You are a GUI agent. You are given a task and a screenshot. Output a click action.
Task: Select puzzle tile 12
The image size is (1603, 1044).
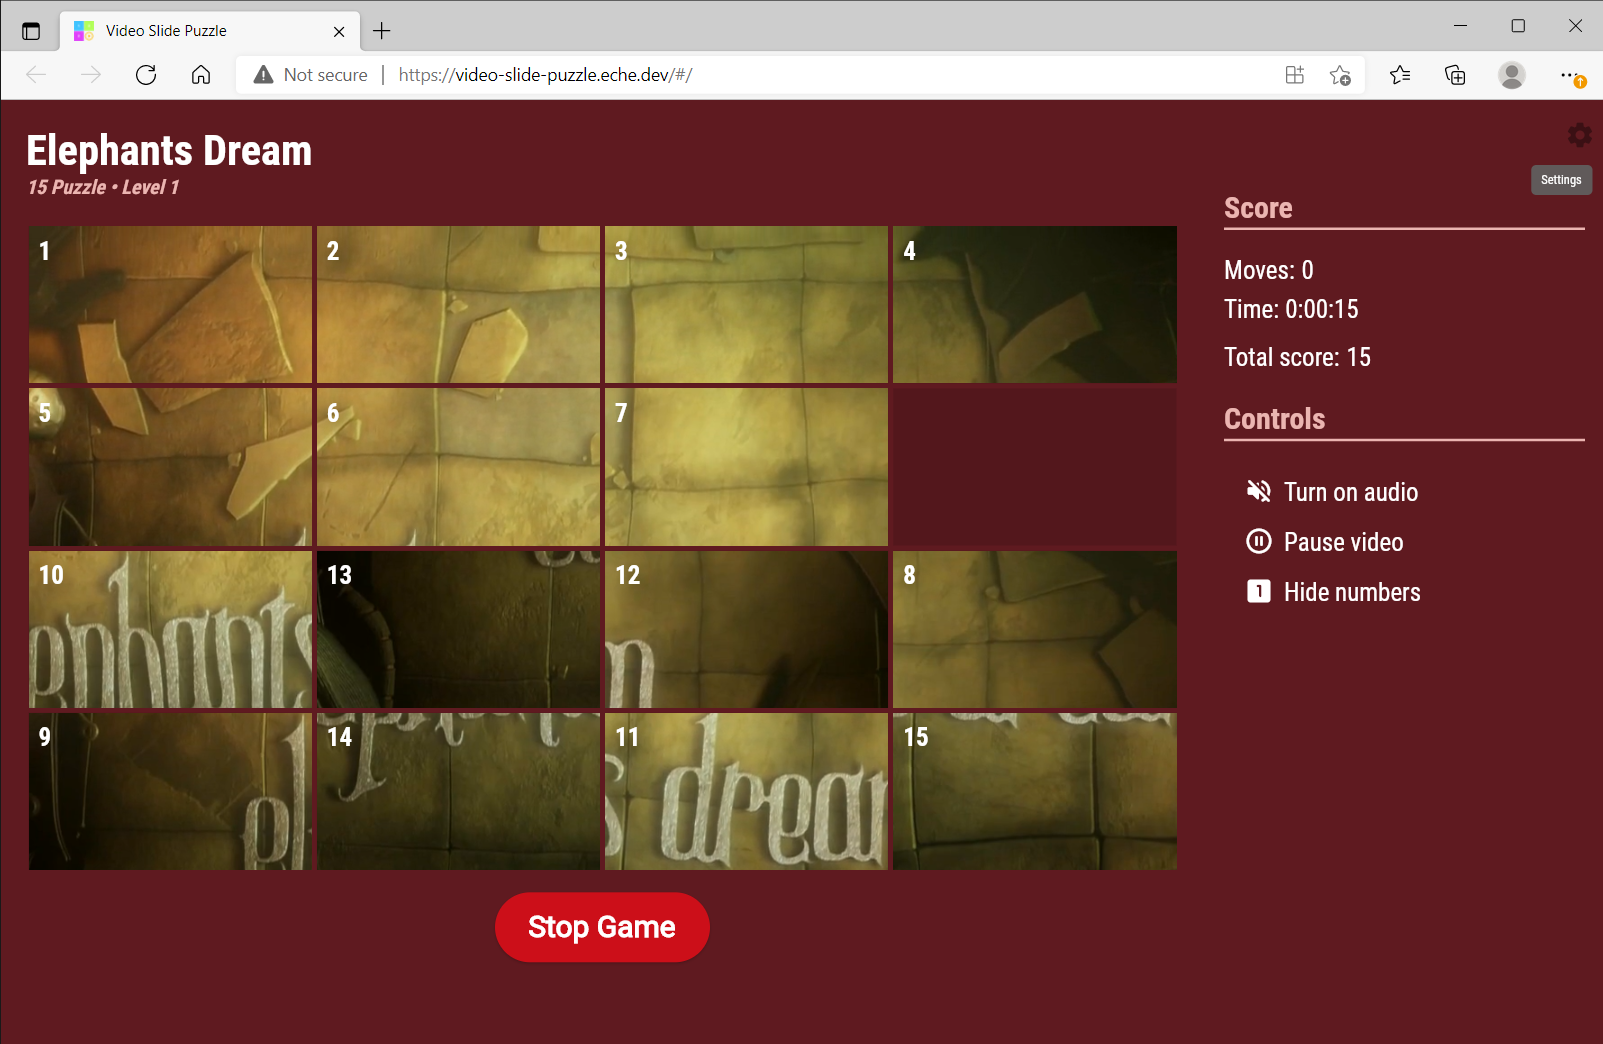coord(746,629)
